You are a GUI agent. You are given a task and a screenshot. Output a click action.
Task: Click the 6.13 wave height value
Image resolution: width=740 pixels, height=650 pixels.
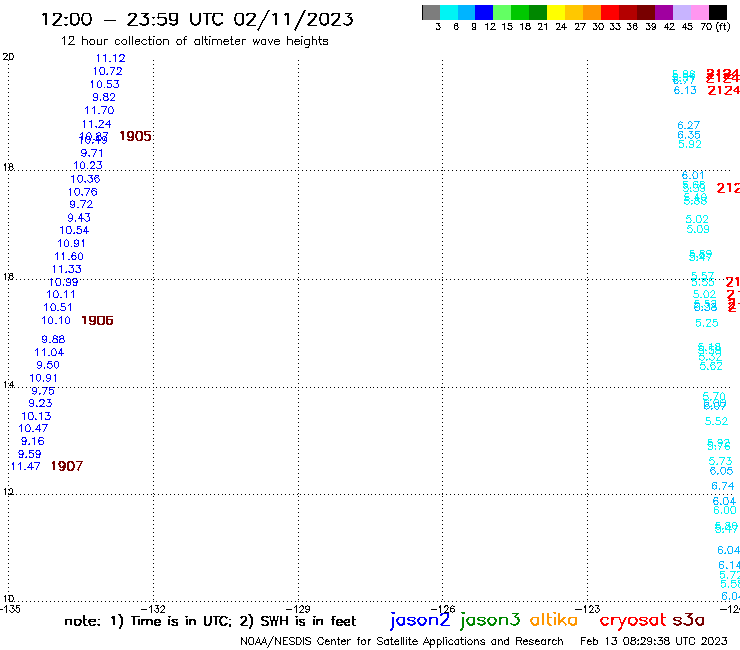coord(685,90)
